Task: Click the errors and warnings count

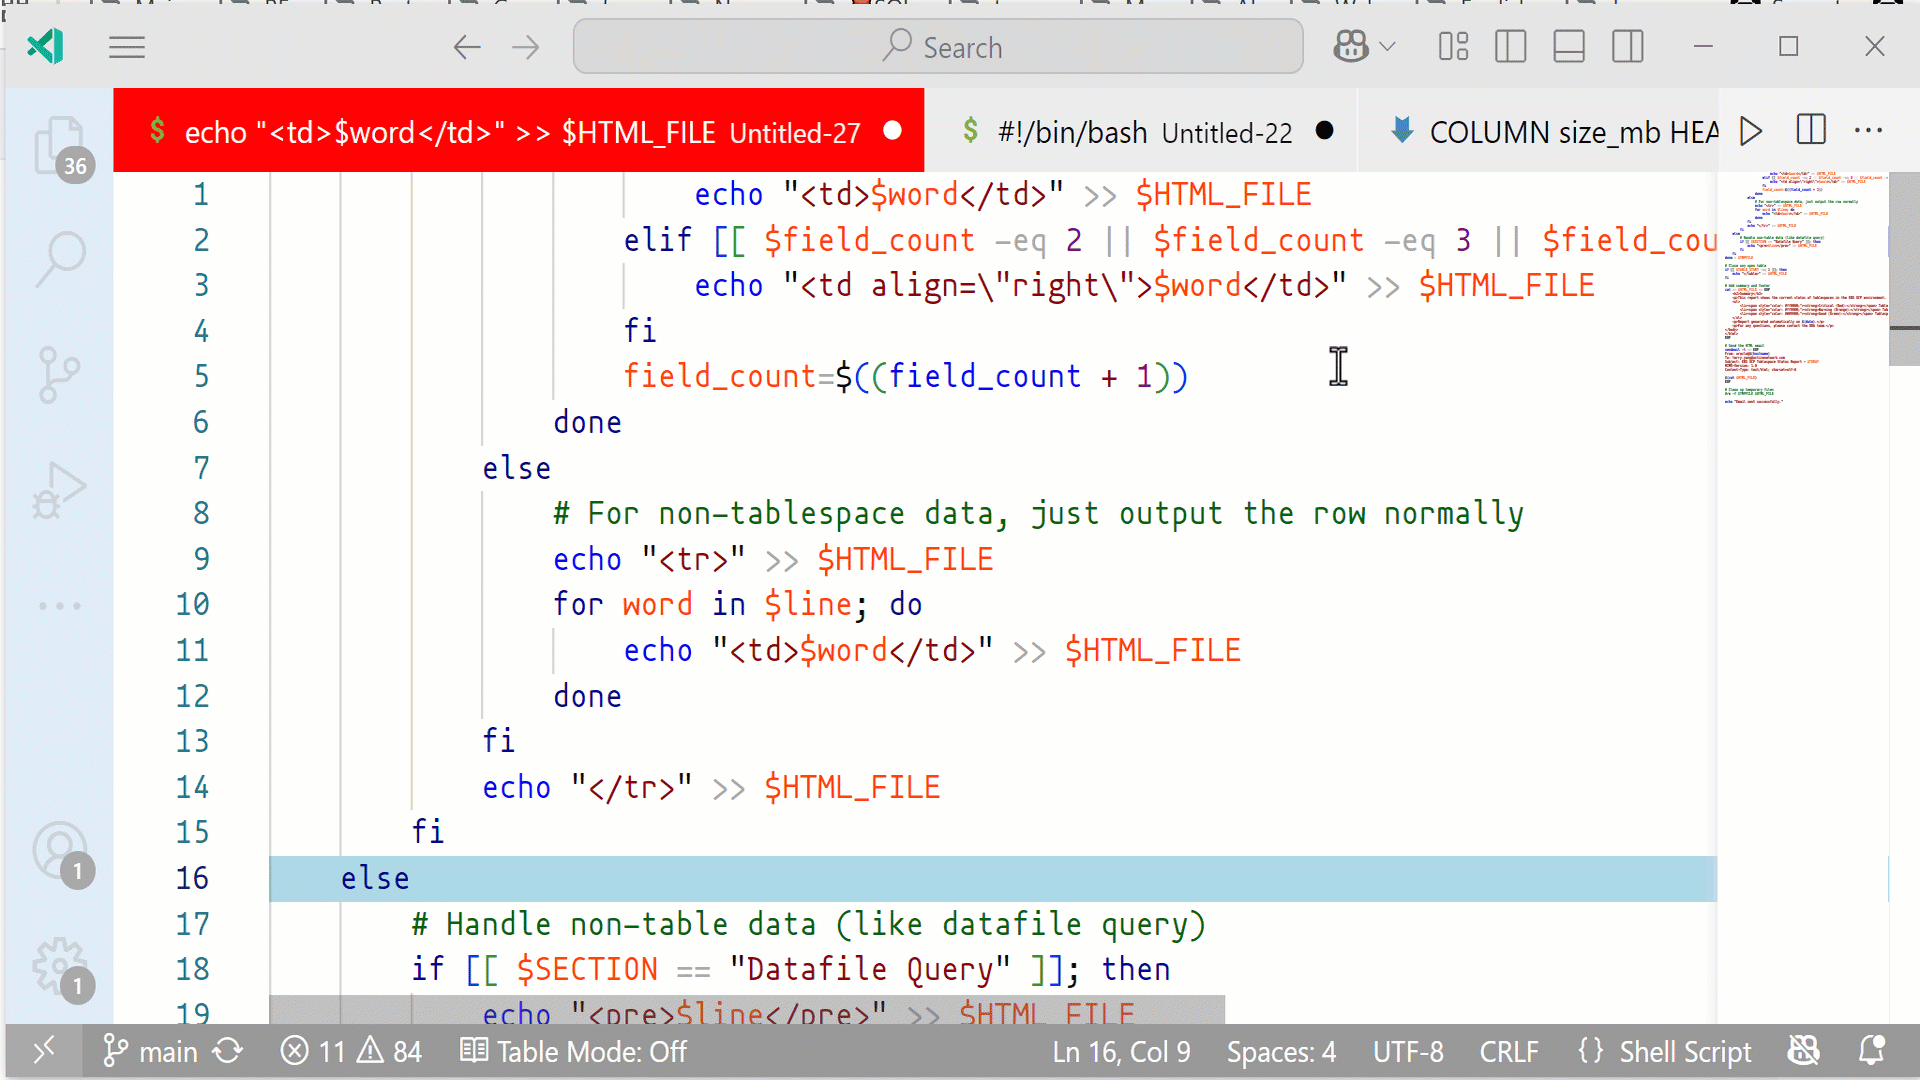Action: point(351,1052)
